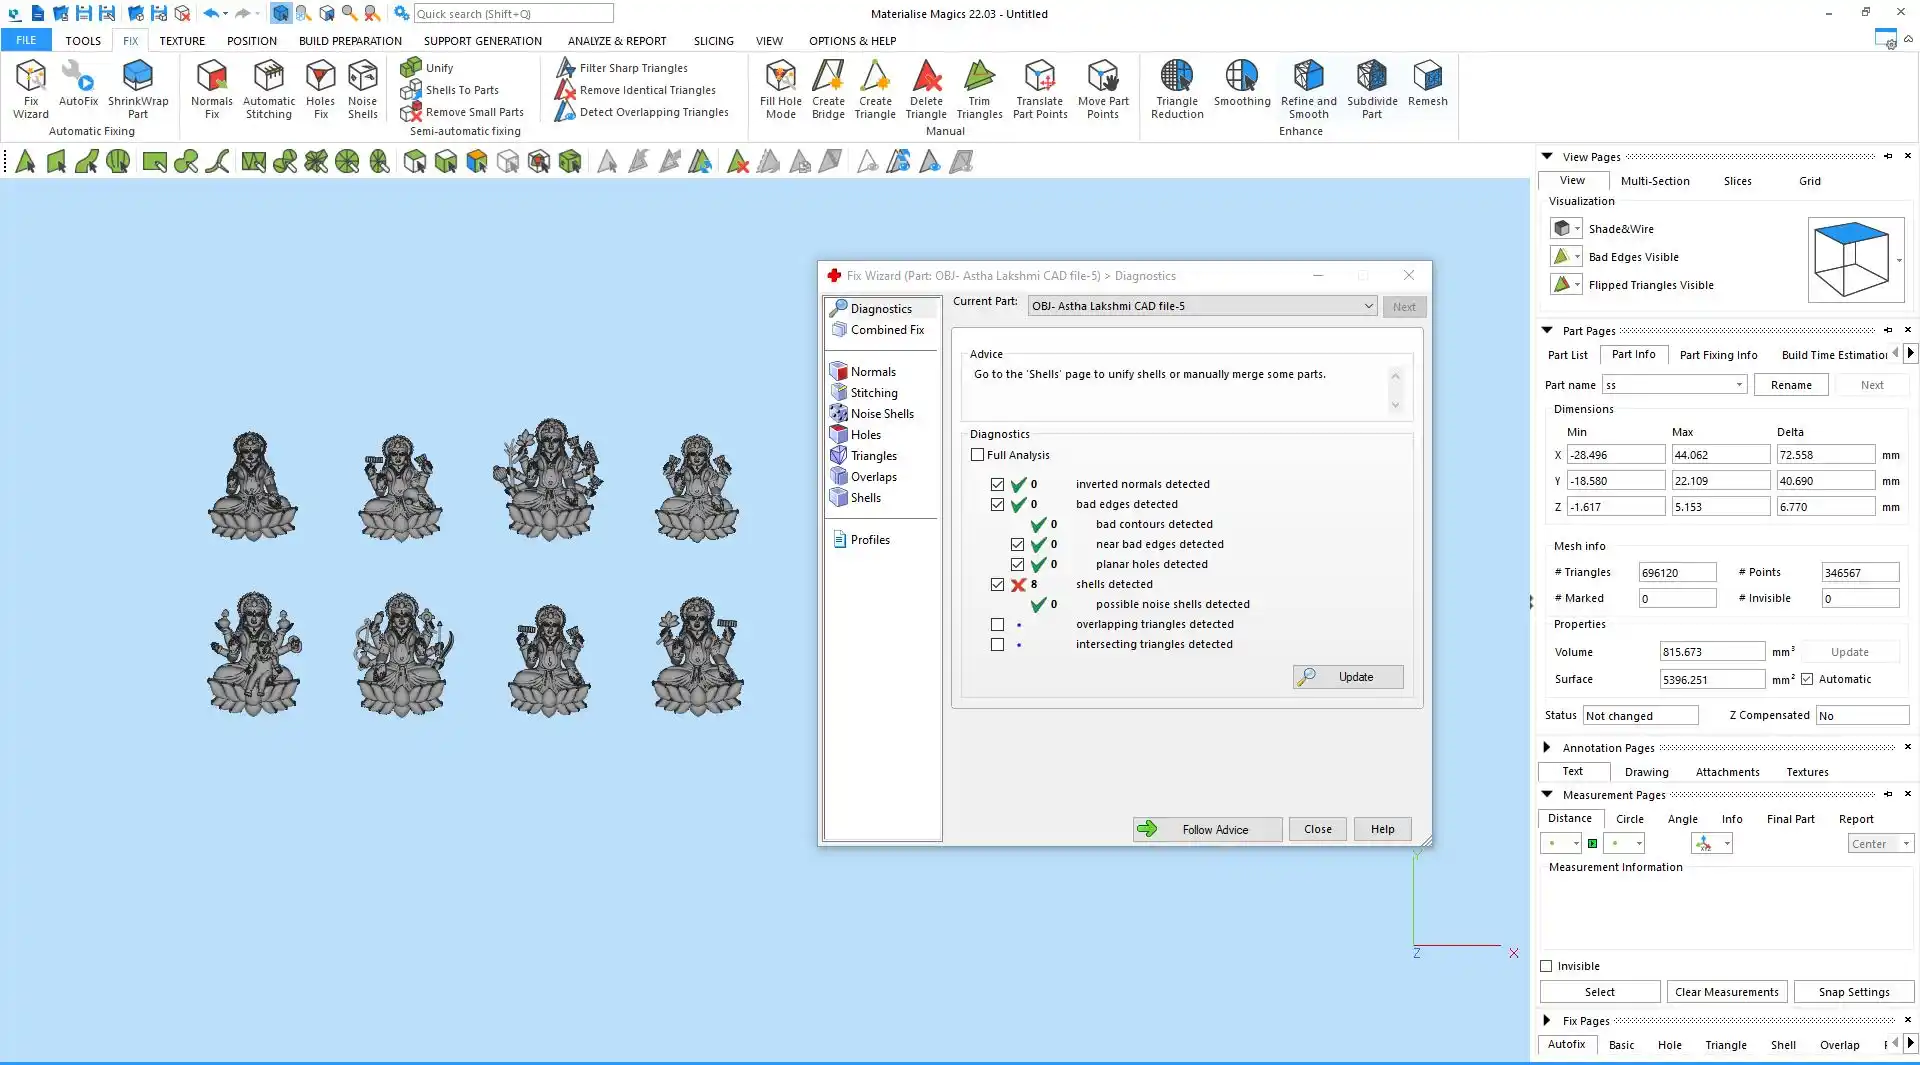1920x1065 pixels.
Task: Open the Fix Wizard tool
Action: click(30, 88)
